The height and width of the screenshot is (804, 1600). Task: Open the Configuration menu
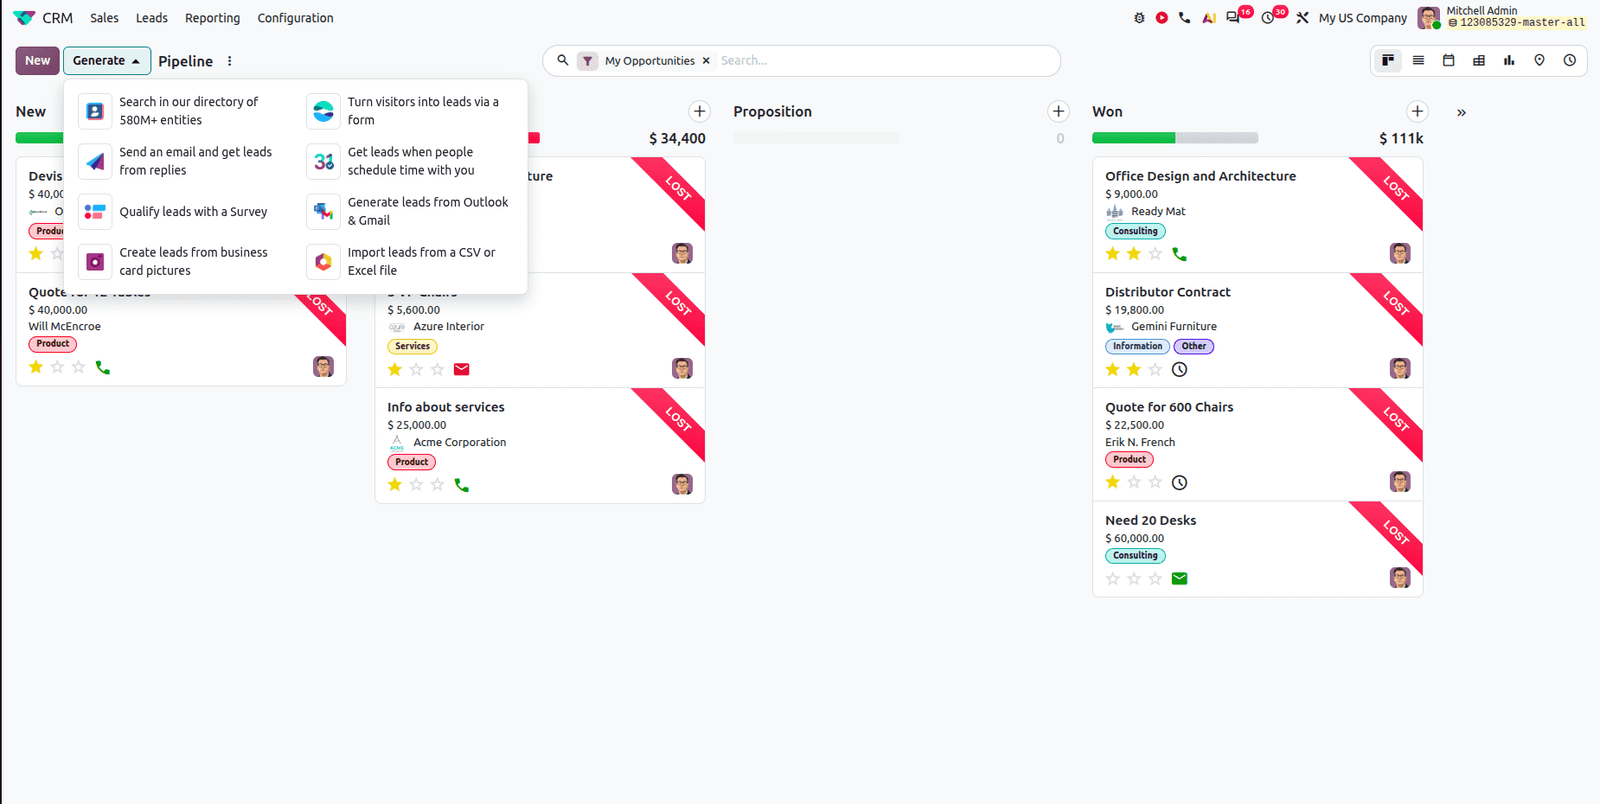[295, 18]
